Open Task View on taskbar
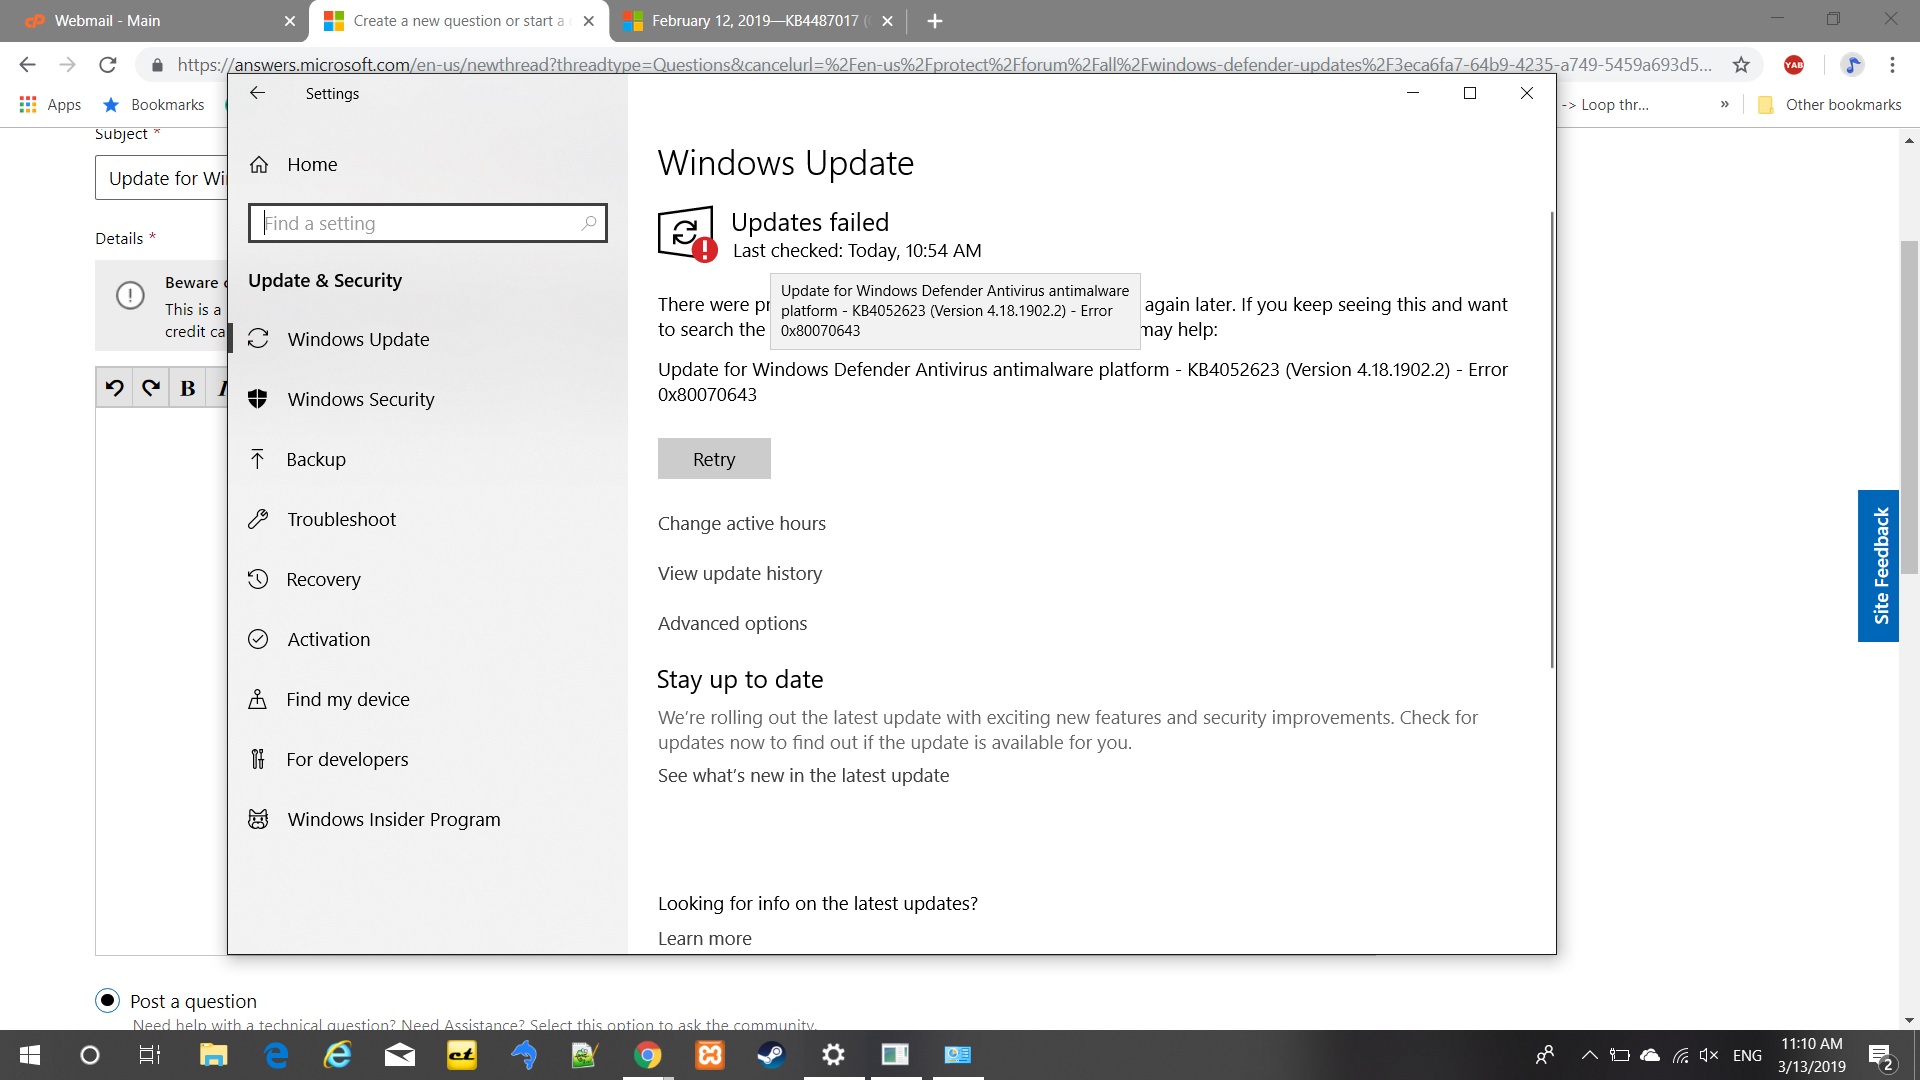 [x=150, y=1055]
